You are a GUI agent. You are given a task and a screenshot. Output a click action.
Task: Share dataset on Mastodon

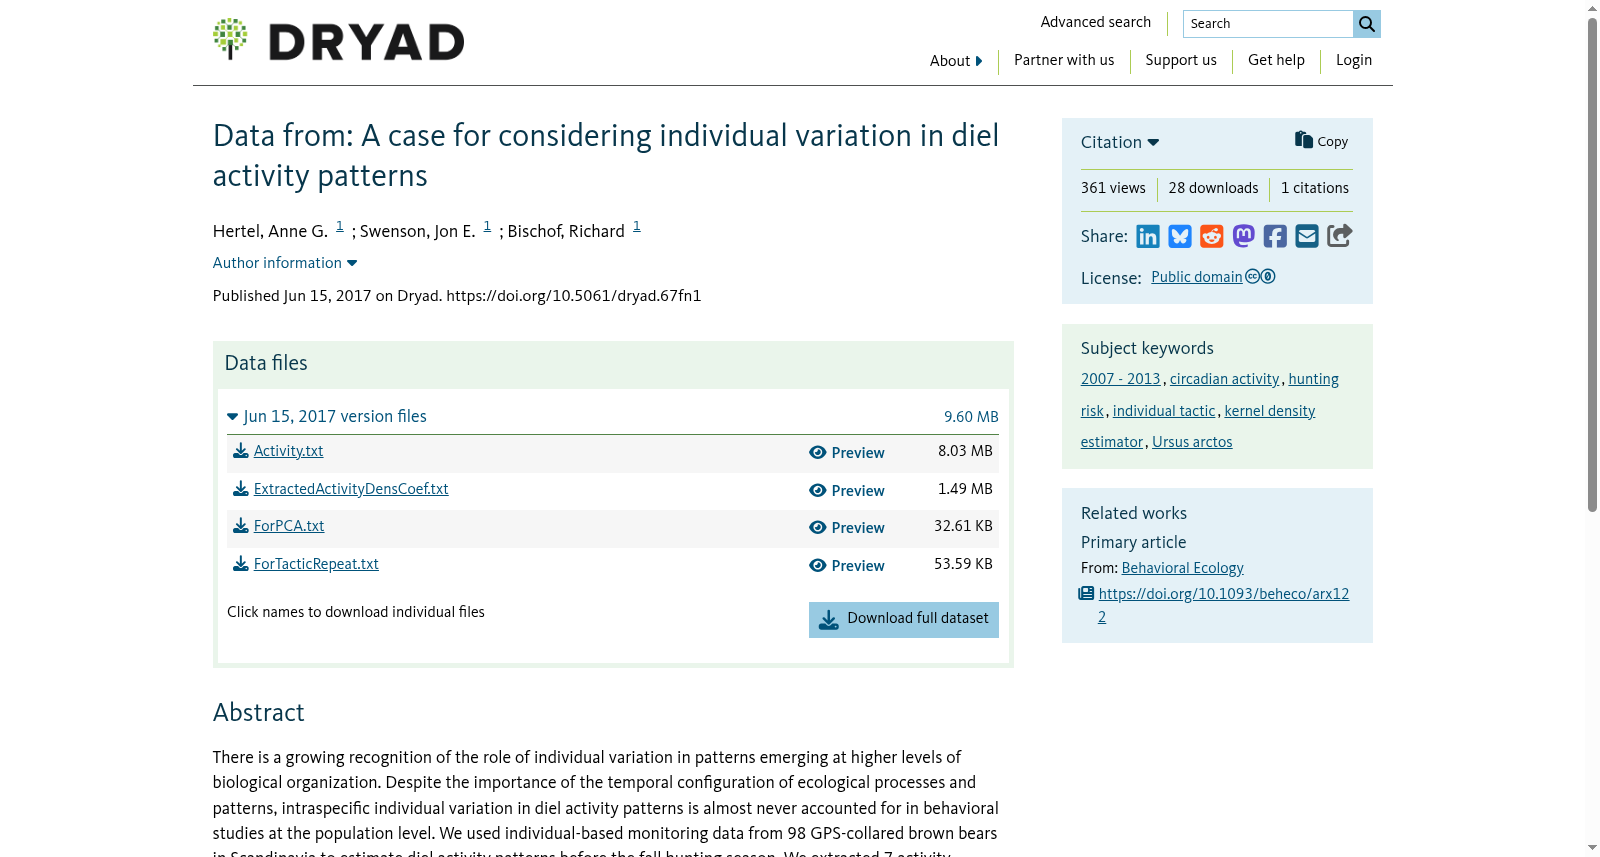tap(1243, 236)
